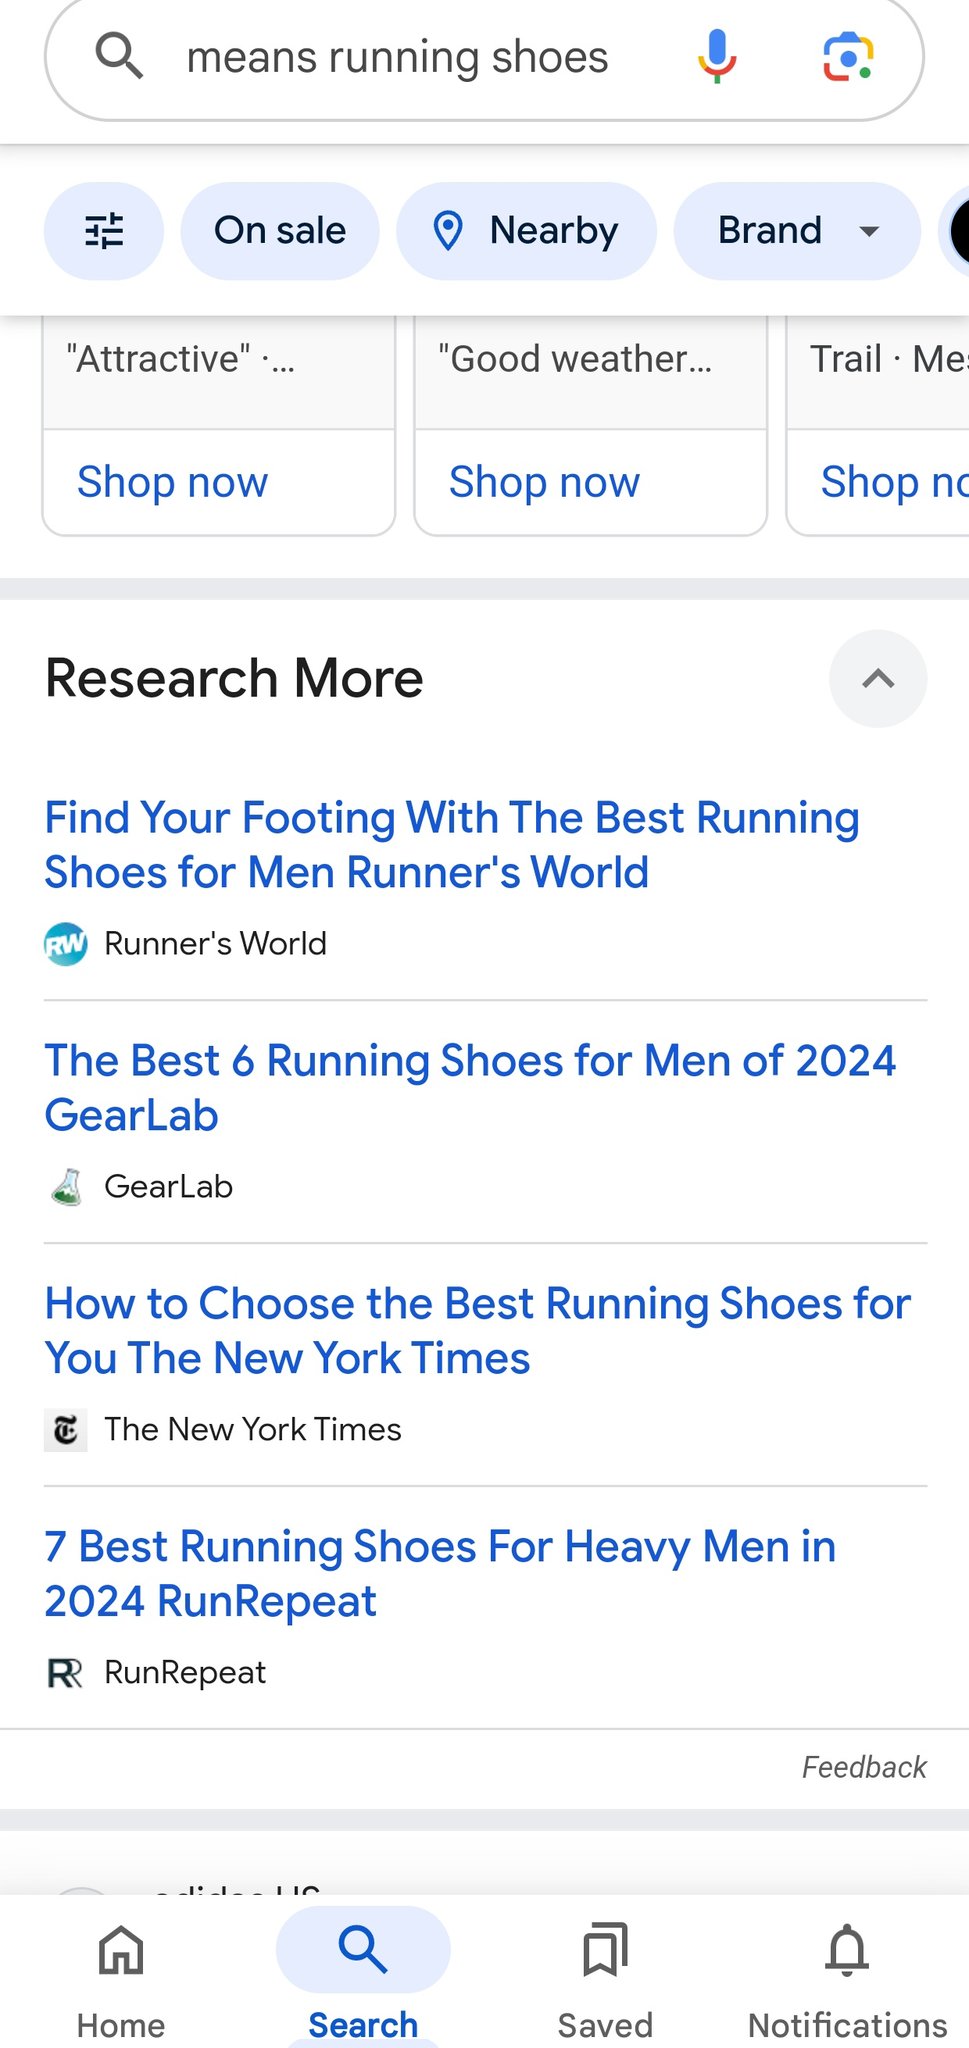Tap the RunRepeat logo icon
Screen dimensions: 969x2048
tap(66, 1673)
